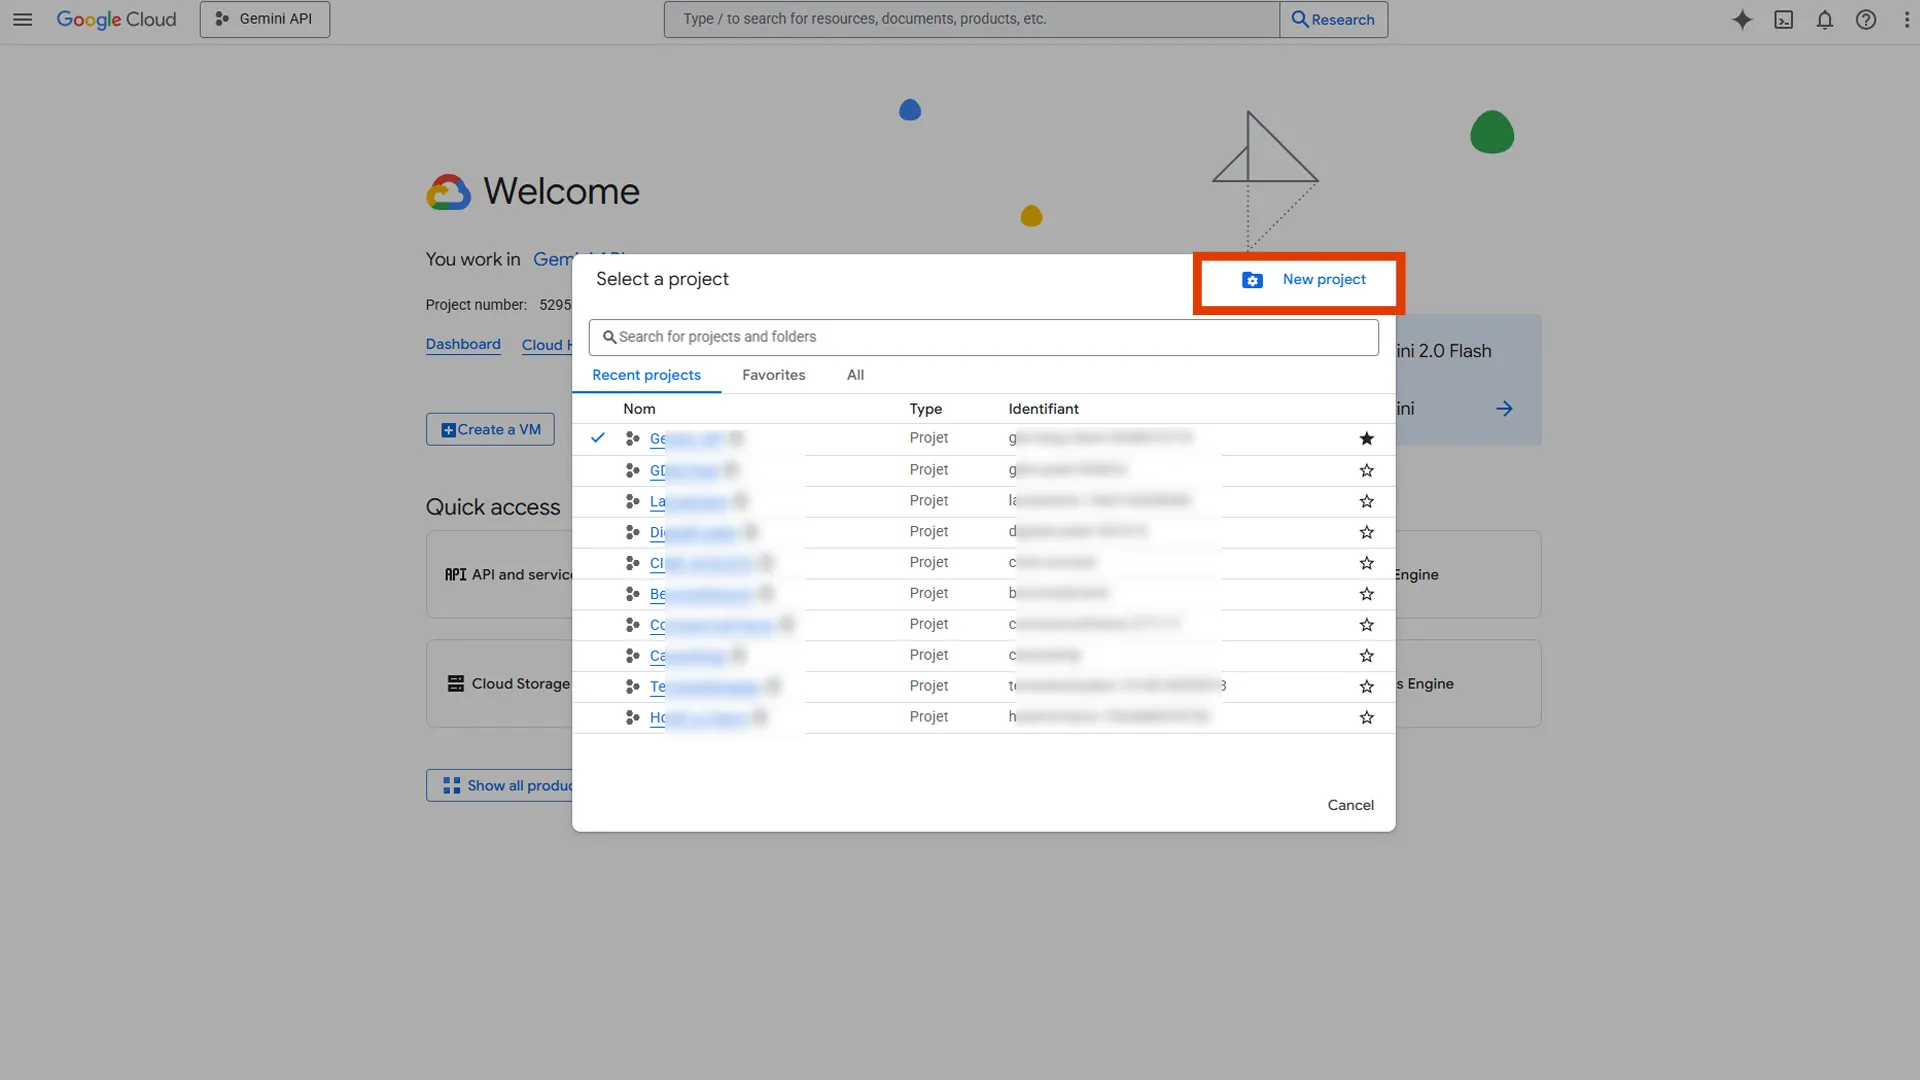The width and height of the screenshot is (1920, 1080).
Task: Click the info icon beside 'Ge' project name
Action: click(736, 439)
